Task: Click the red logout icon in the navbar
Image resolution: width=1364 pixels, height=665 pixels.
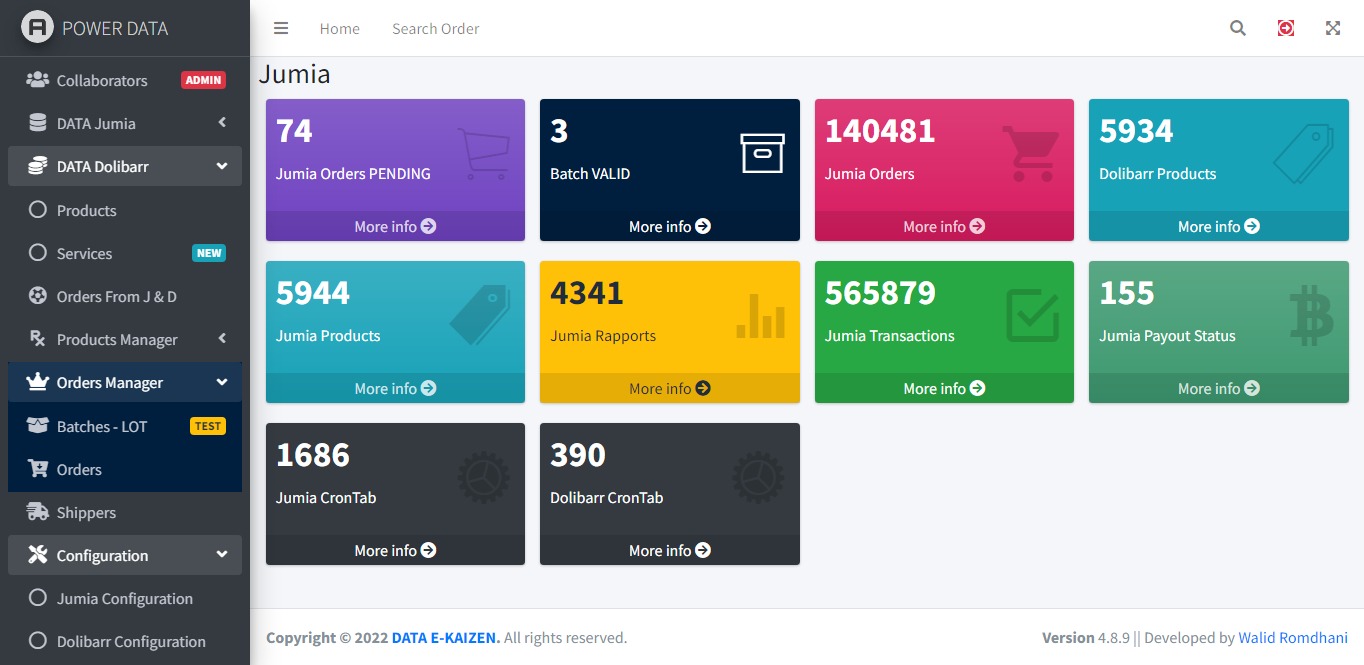Action: pyautogui.click(x=1286, y=28)
